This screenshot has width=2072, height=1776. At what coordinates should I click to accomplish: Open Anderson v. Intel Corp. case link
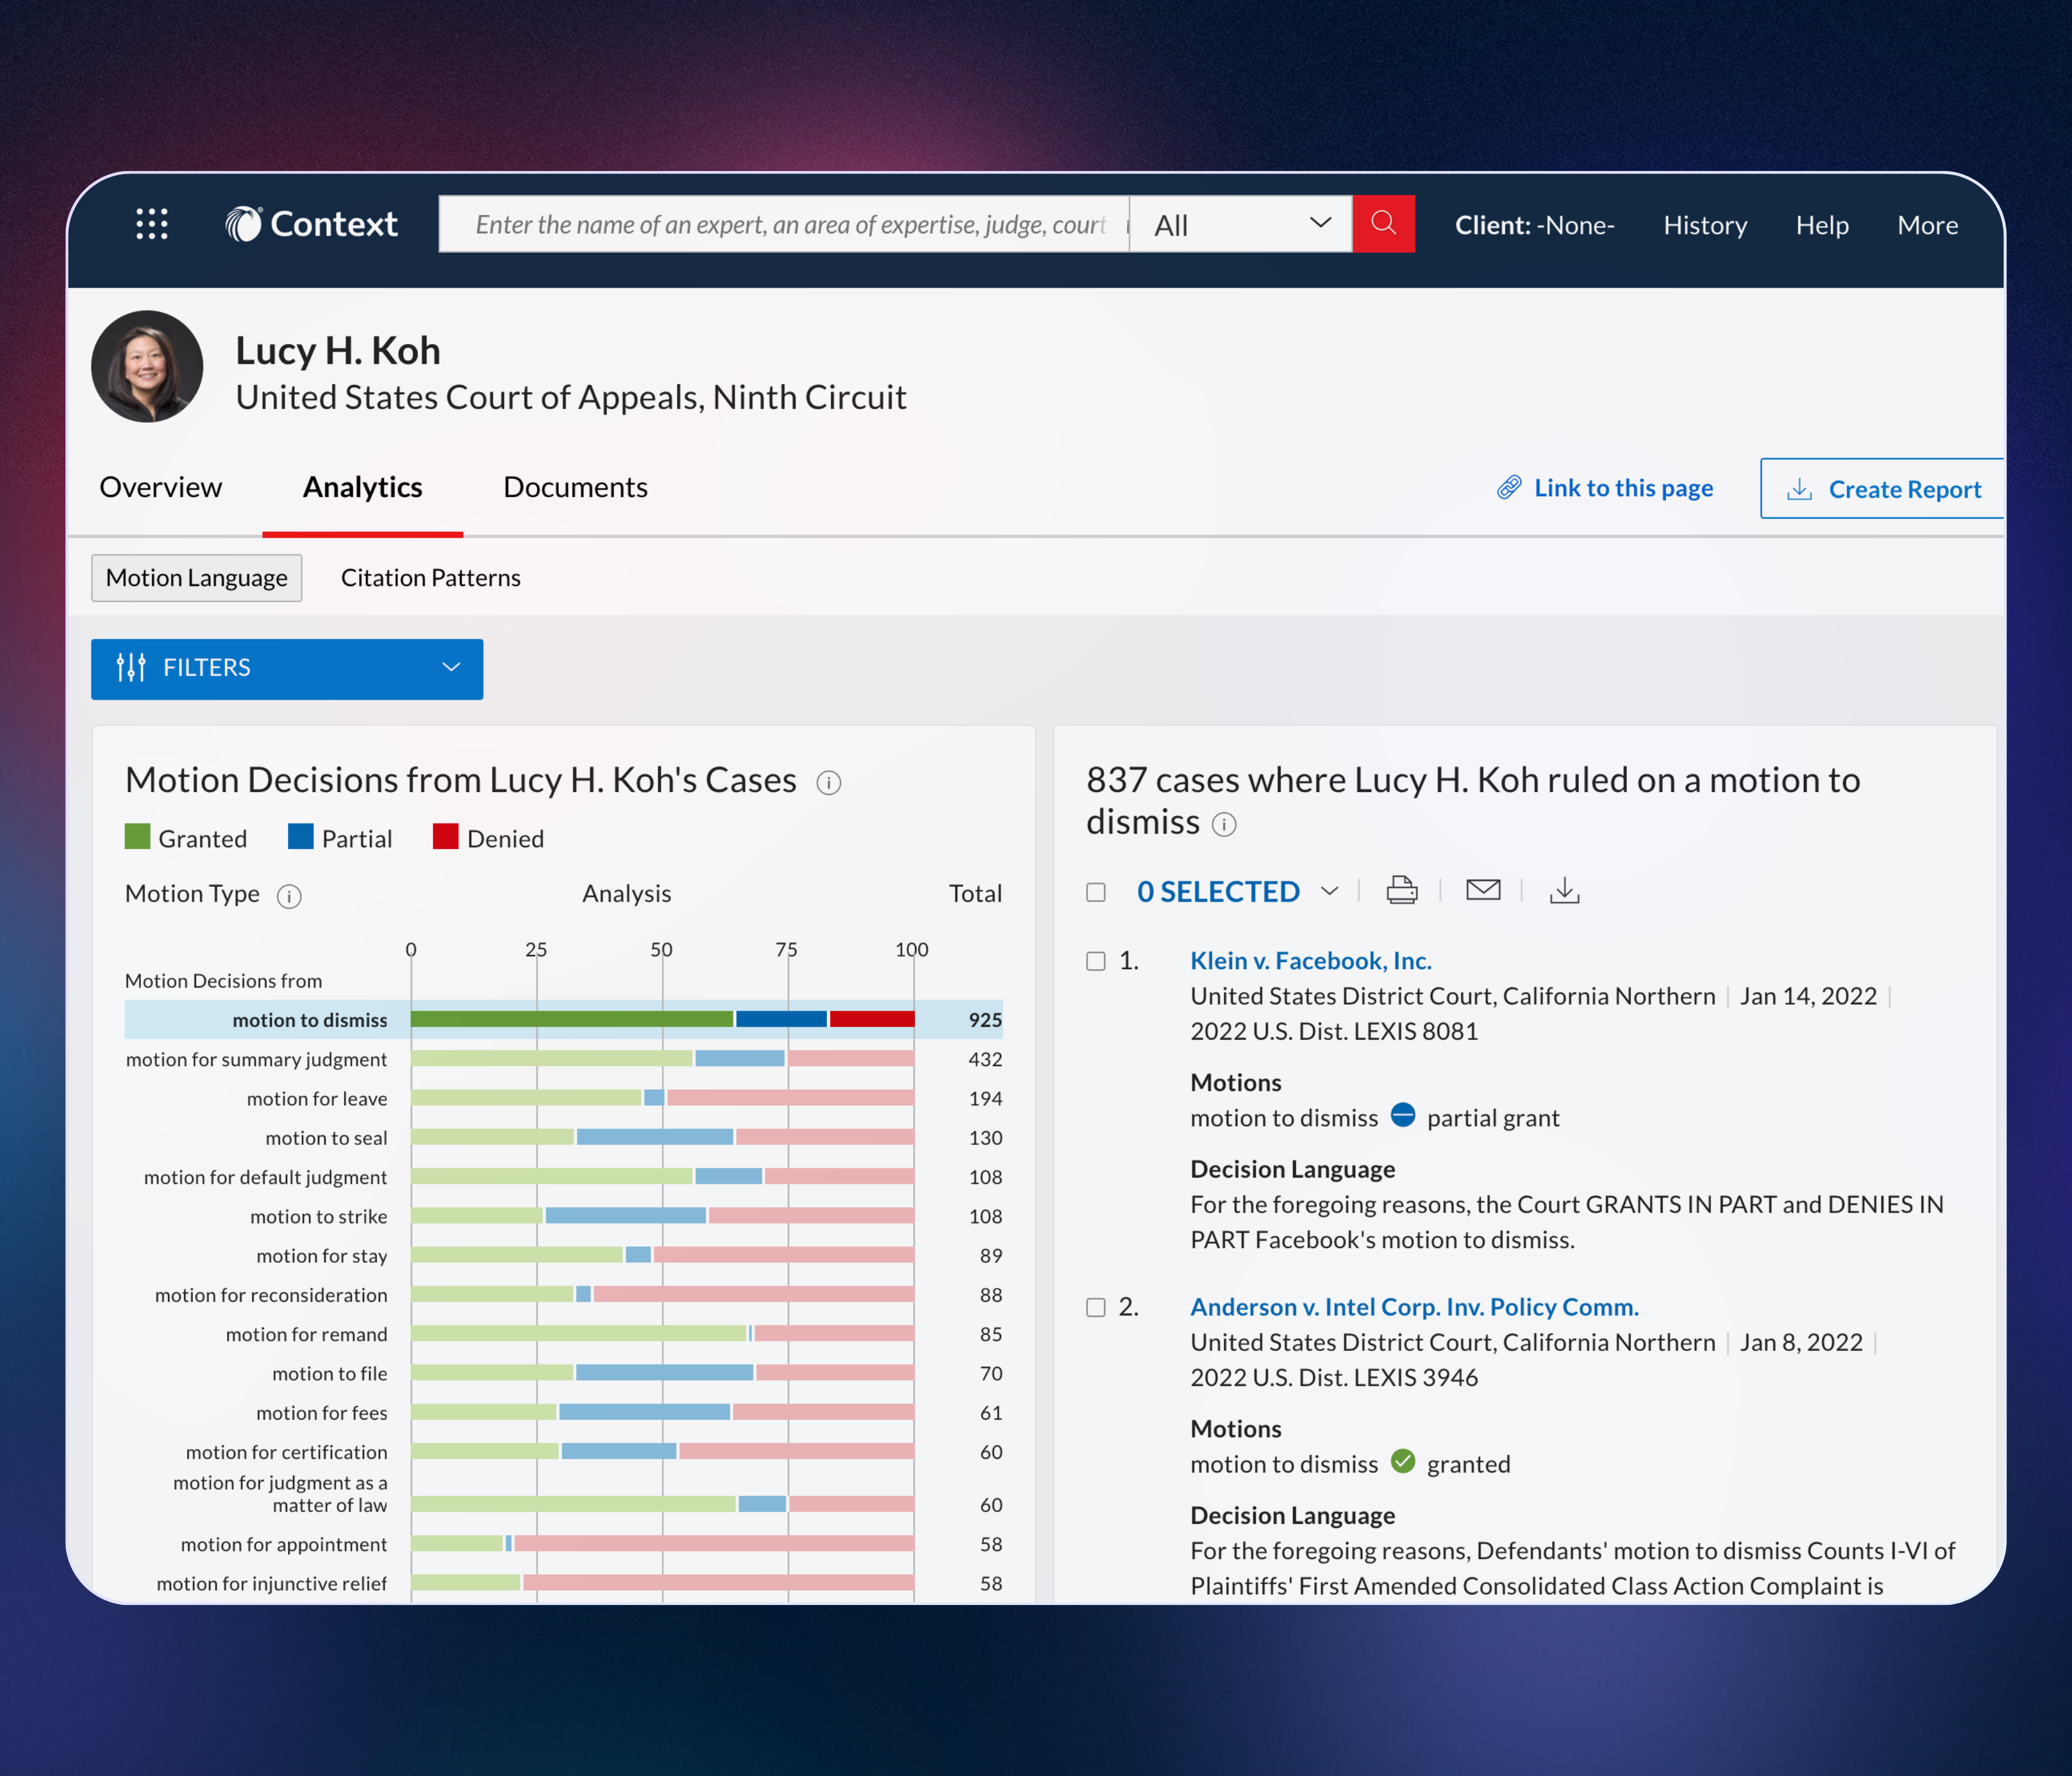[x=1414, y=1307]
